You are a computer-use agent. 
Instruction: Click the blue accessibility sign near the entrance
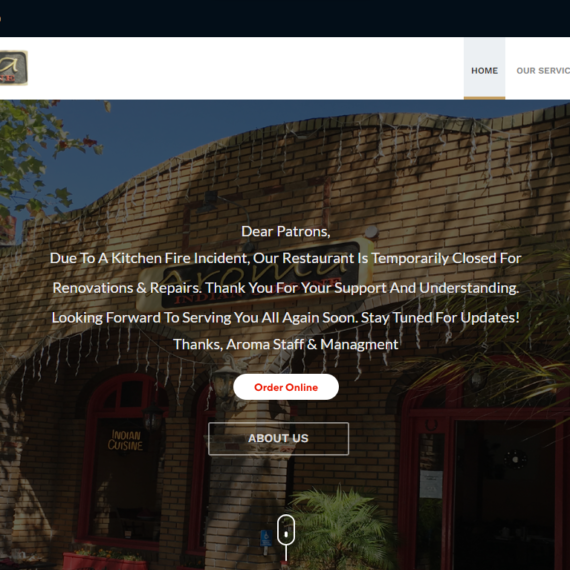coord(266,538)
